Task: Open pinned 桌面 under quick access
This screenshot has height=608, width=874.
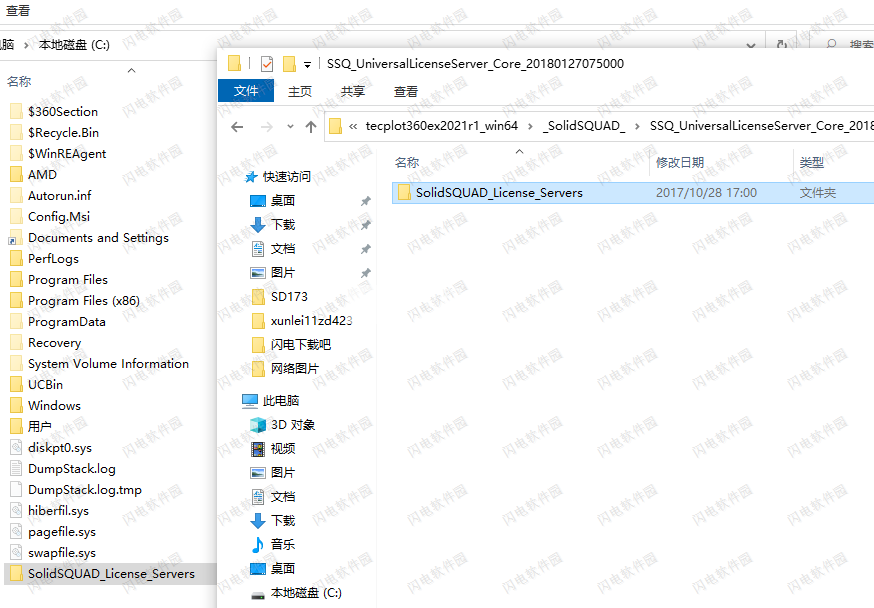Action: [x=273, y=201]
